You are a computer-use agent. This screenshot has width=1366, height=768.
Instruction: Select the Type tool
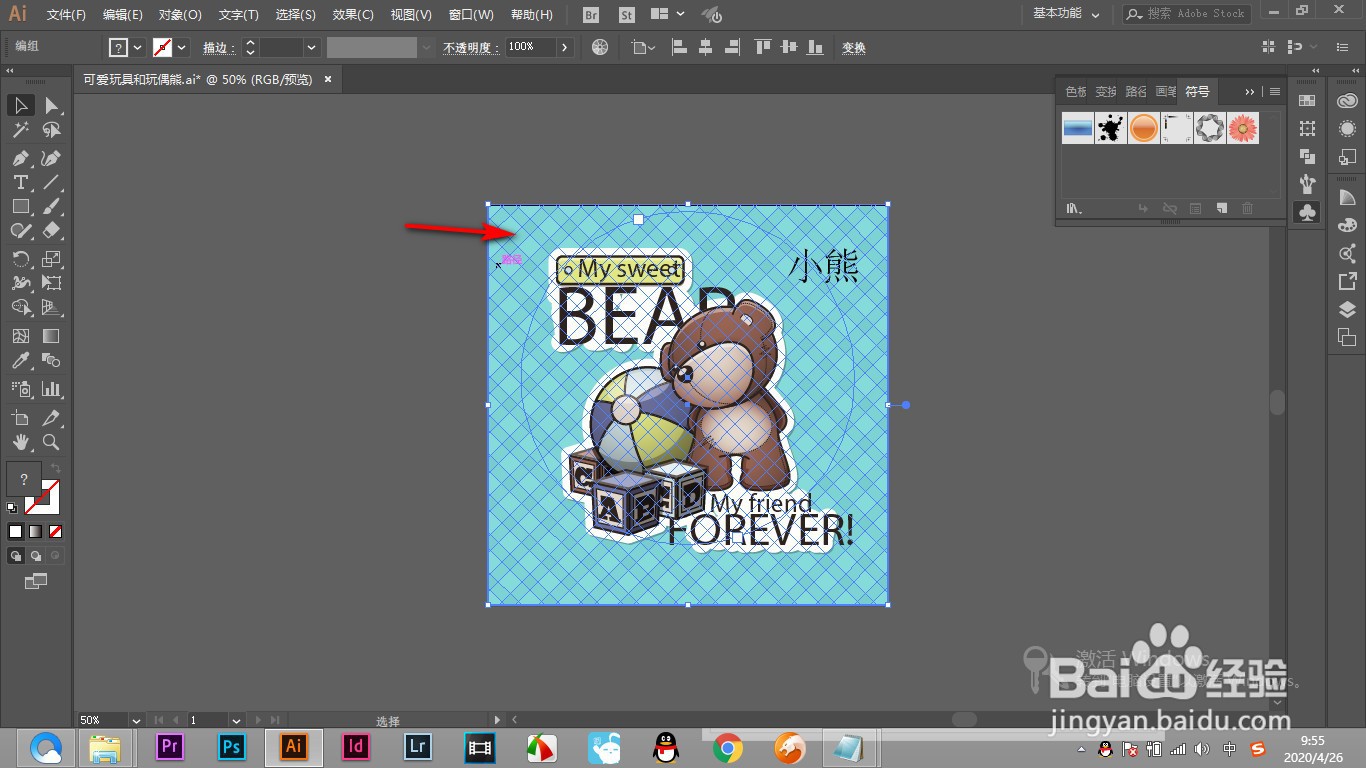(x=20, y=182)
